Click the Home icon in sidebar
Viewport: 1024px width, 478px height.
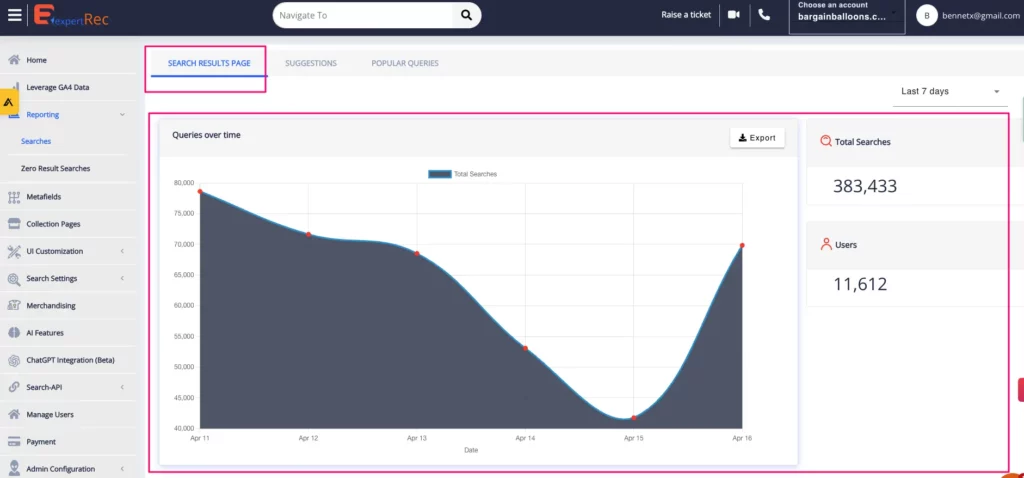(x=14, y=60)
